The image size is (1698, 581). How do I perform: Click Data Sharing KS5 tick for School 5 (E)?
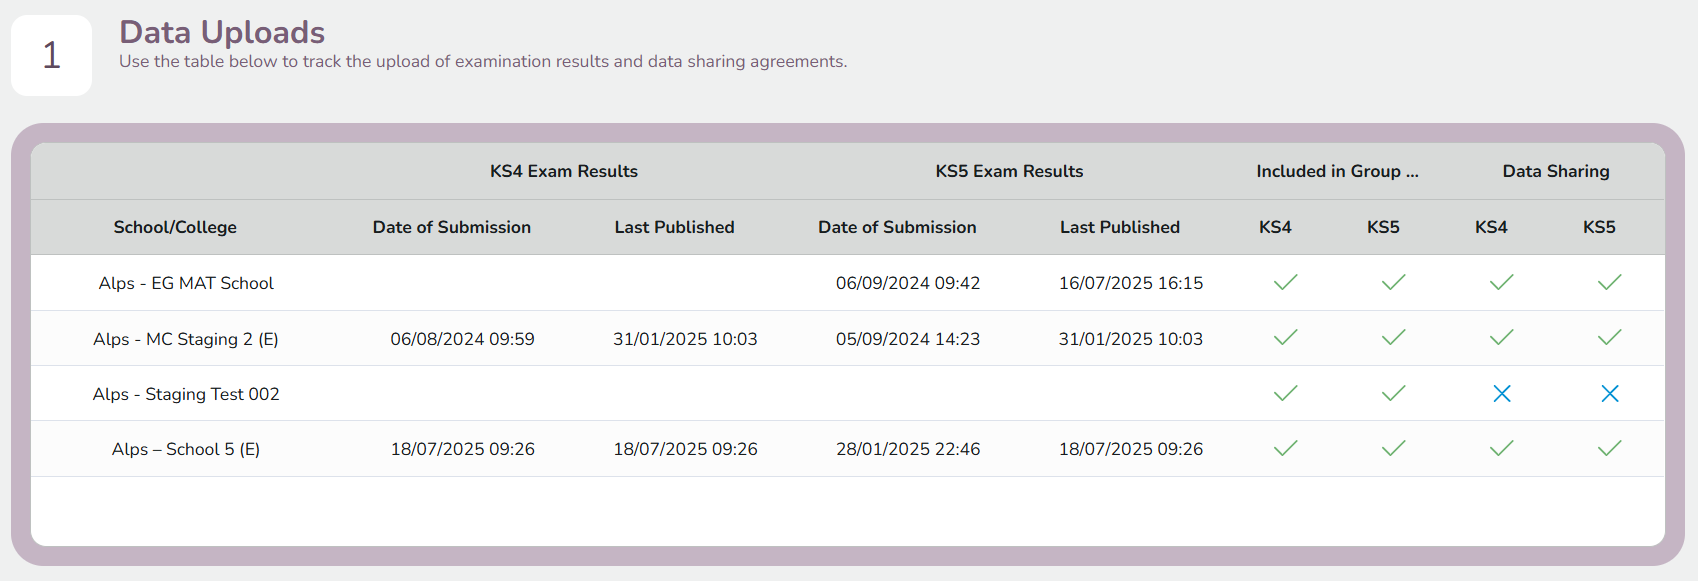pyautogui.click(x=1609, y=449)
